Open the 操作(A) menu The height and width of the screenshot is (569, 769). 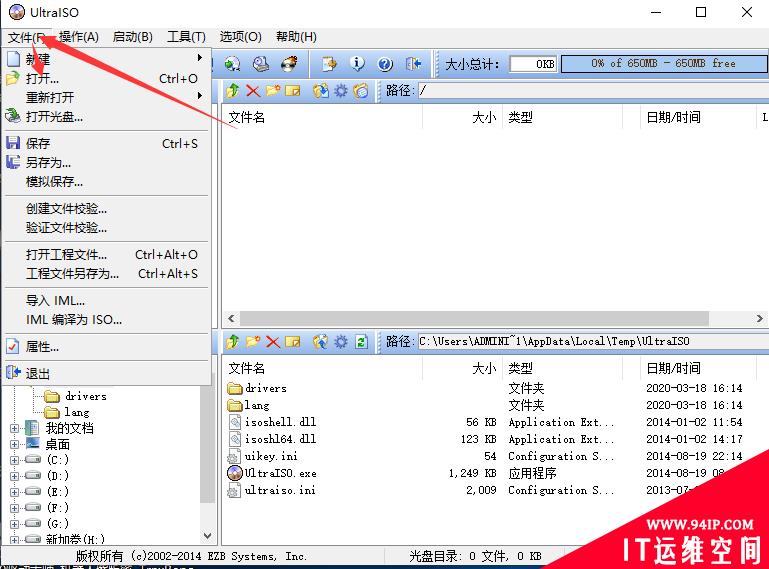(78, 37)
